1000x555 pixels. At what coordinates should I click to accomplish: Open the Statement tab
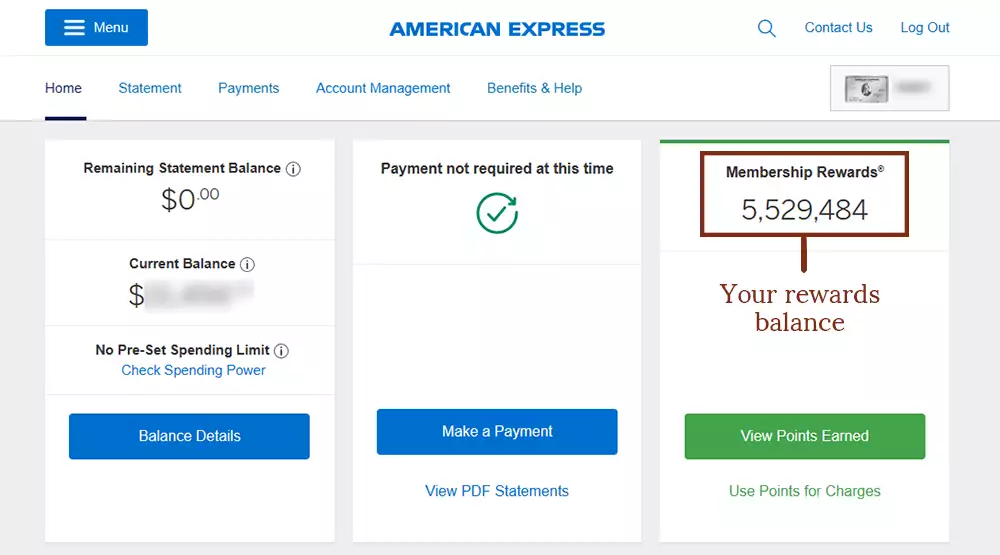150,88
